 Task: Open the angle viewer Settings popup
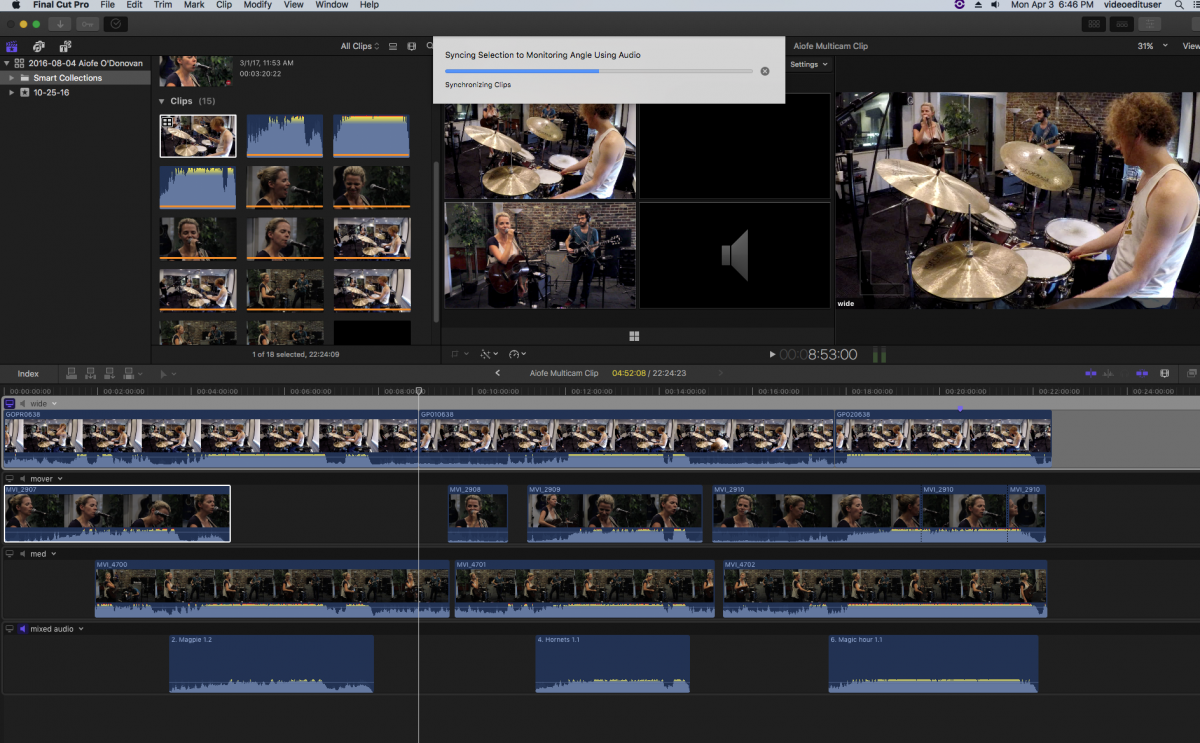pos(808,64)
